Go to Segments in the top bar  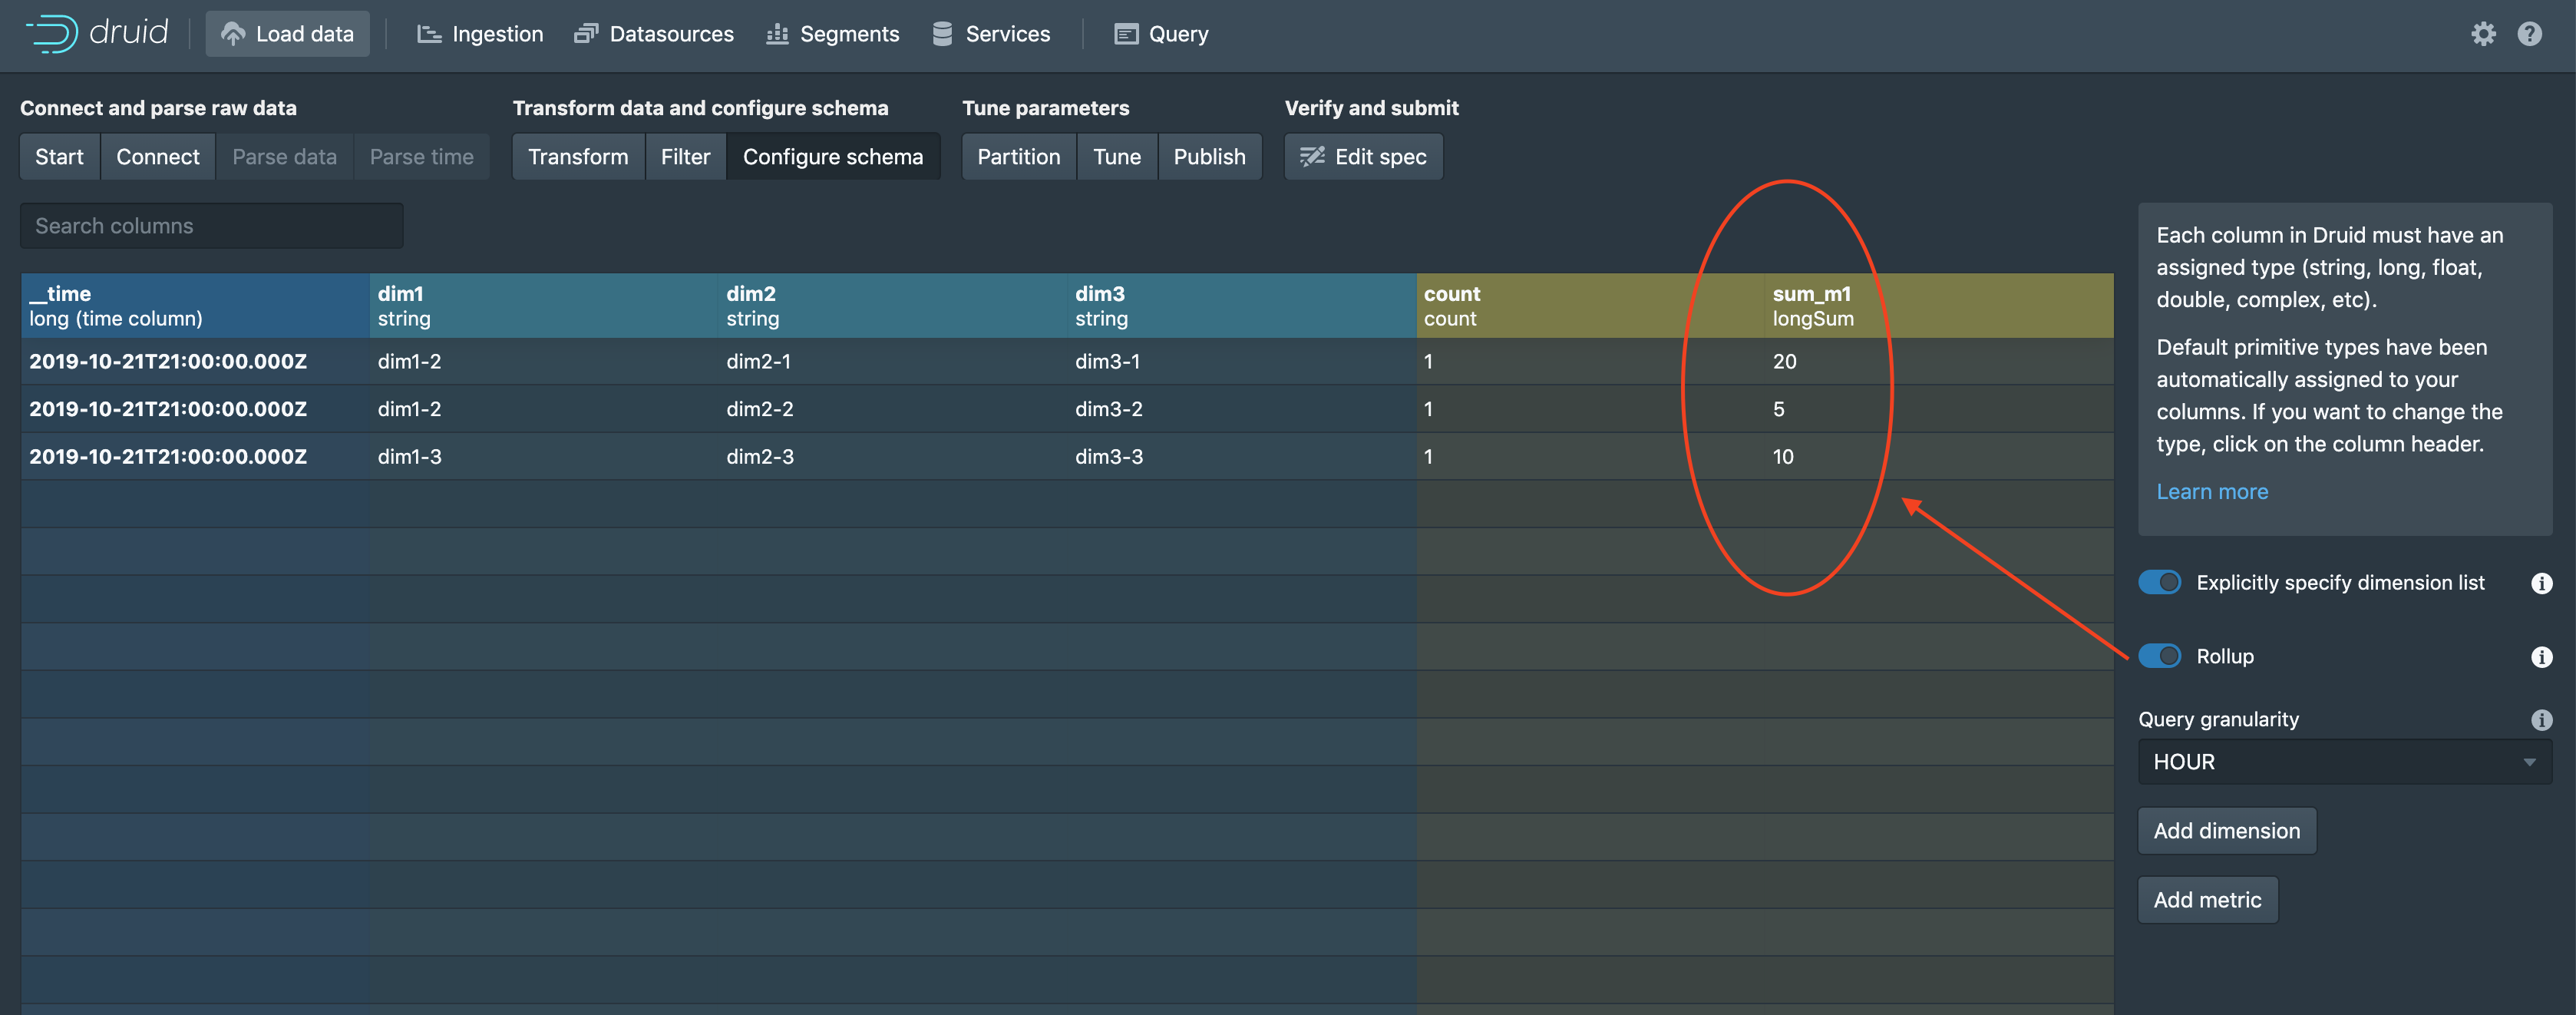[x=832, y=34]
